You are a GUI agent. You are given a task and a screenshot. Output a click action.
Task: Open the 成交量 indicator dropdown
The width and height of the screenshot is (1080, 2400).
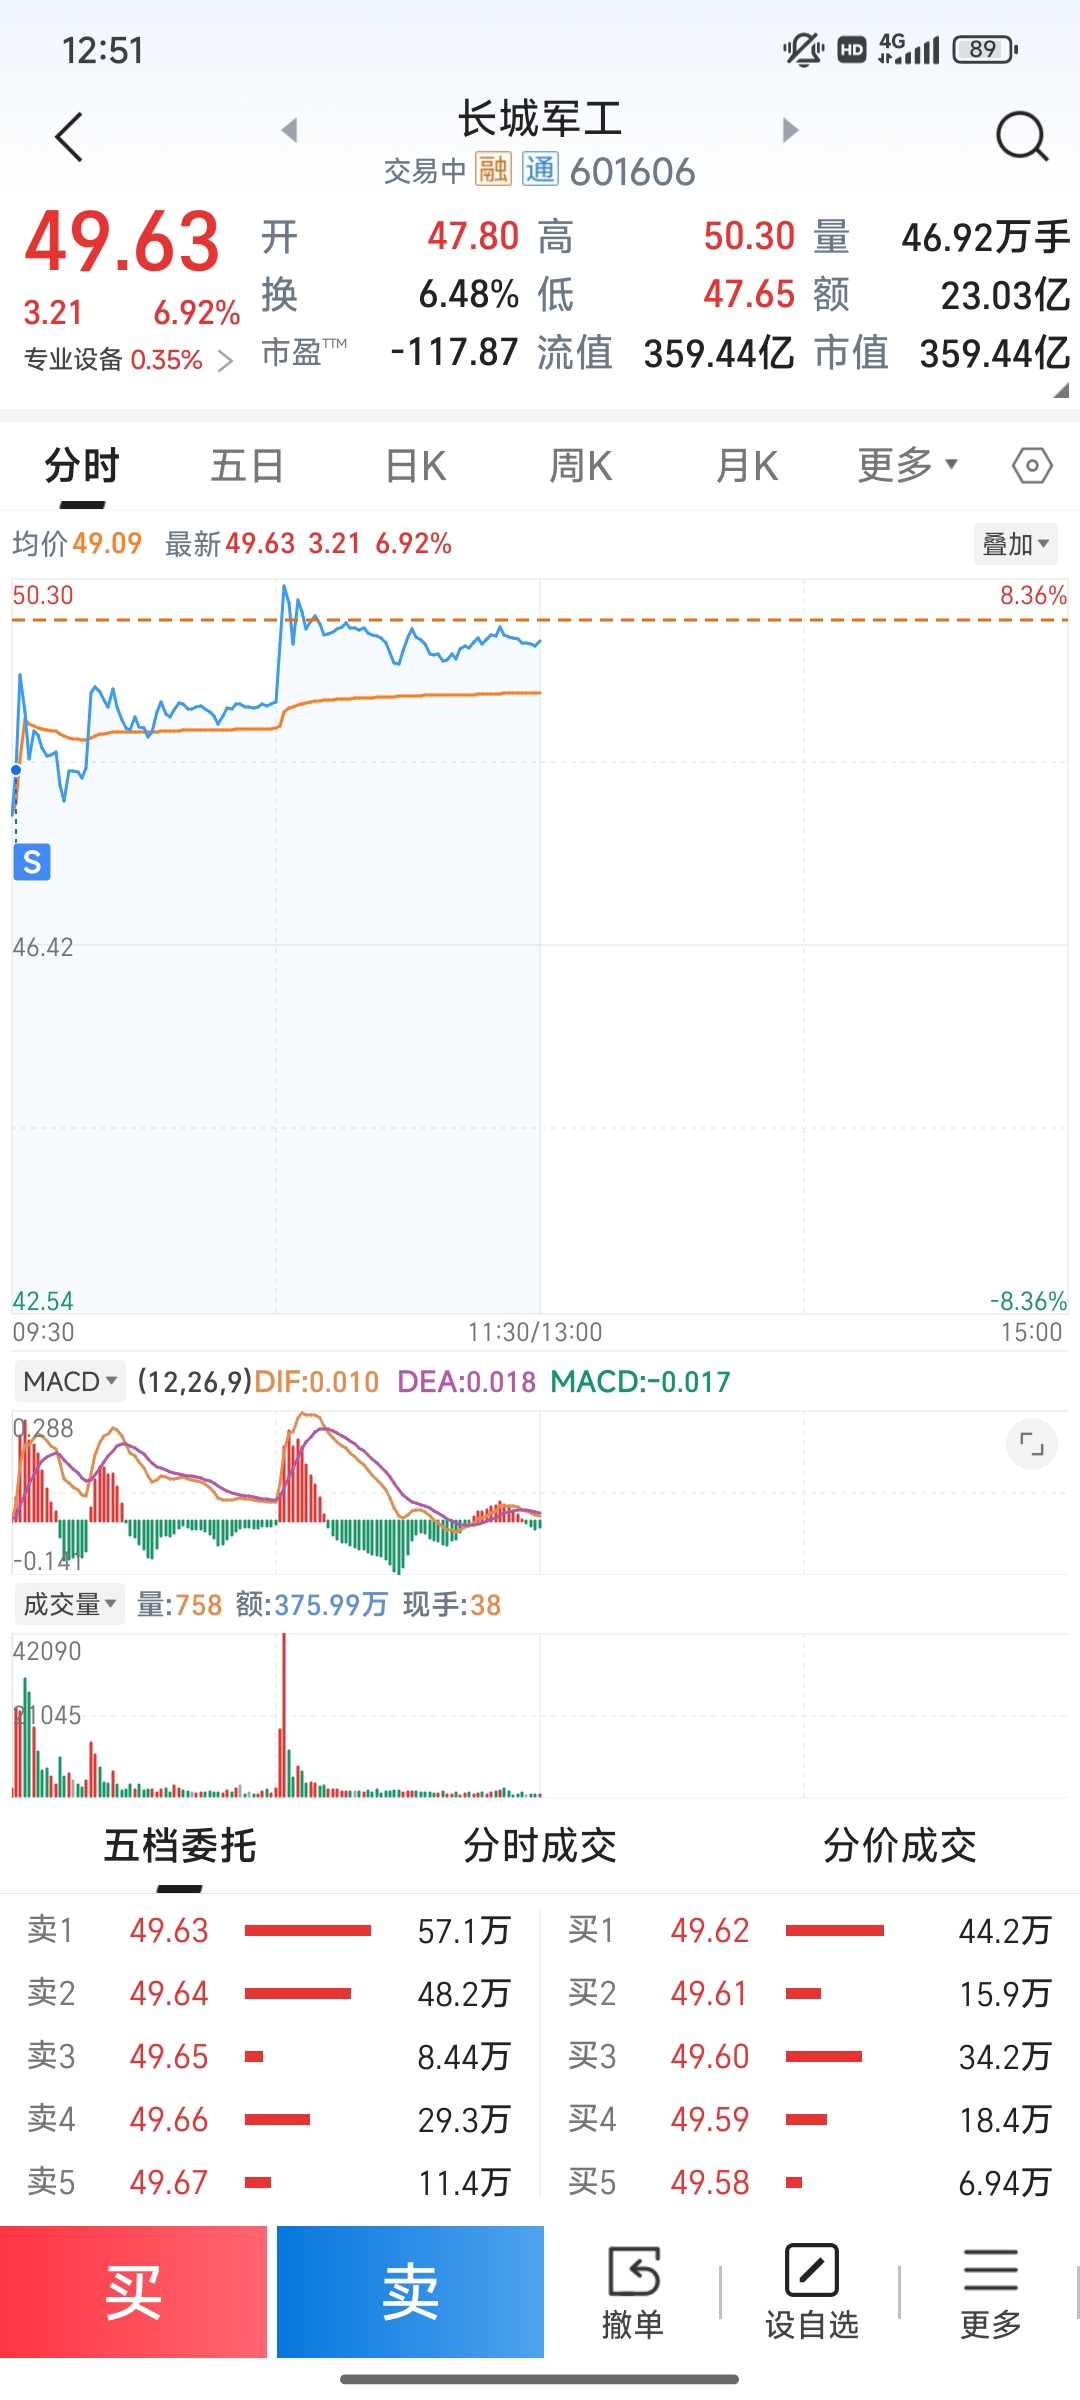pyautogui.click(x=69, y=1604)
